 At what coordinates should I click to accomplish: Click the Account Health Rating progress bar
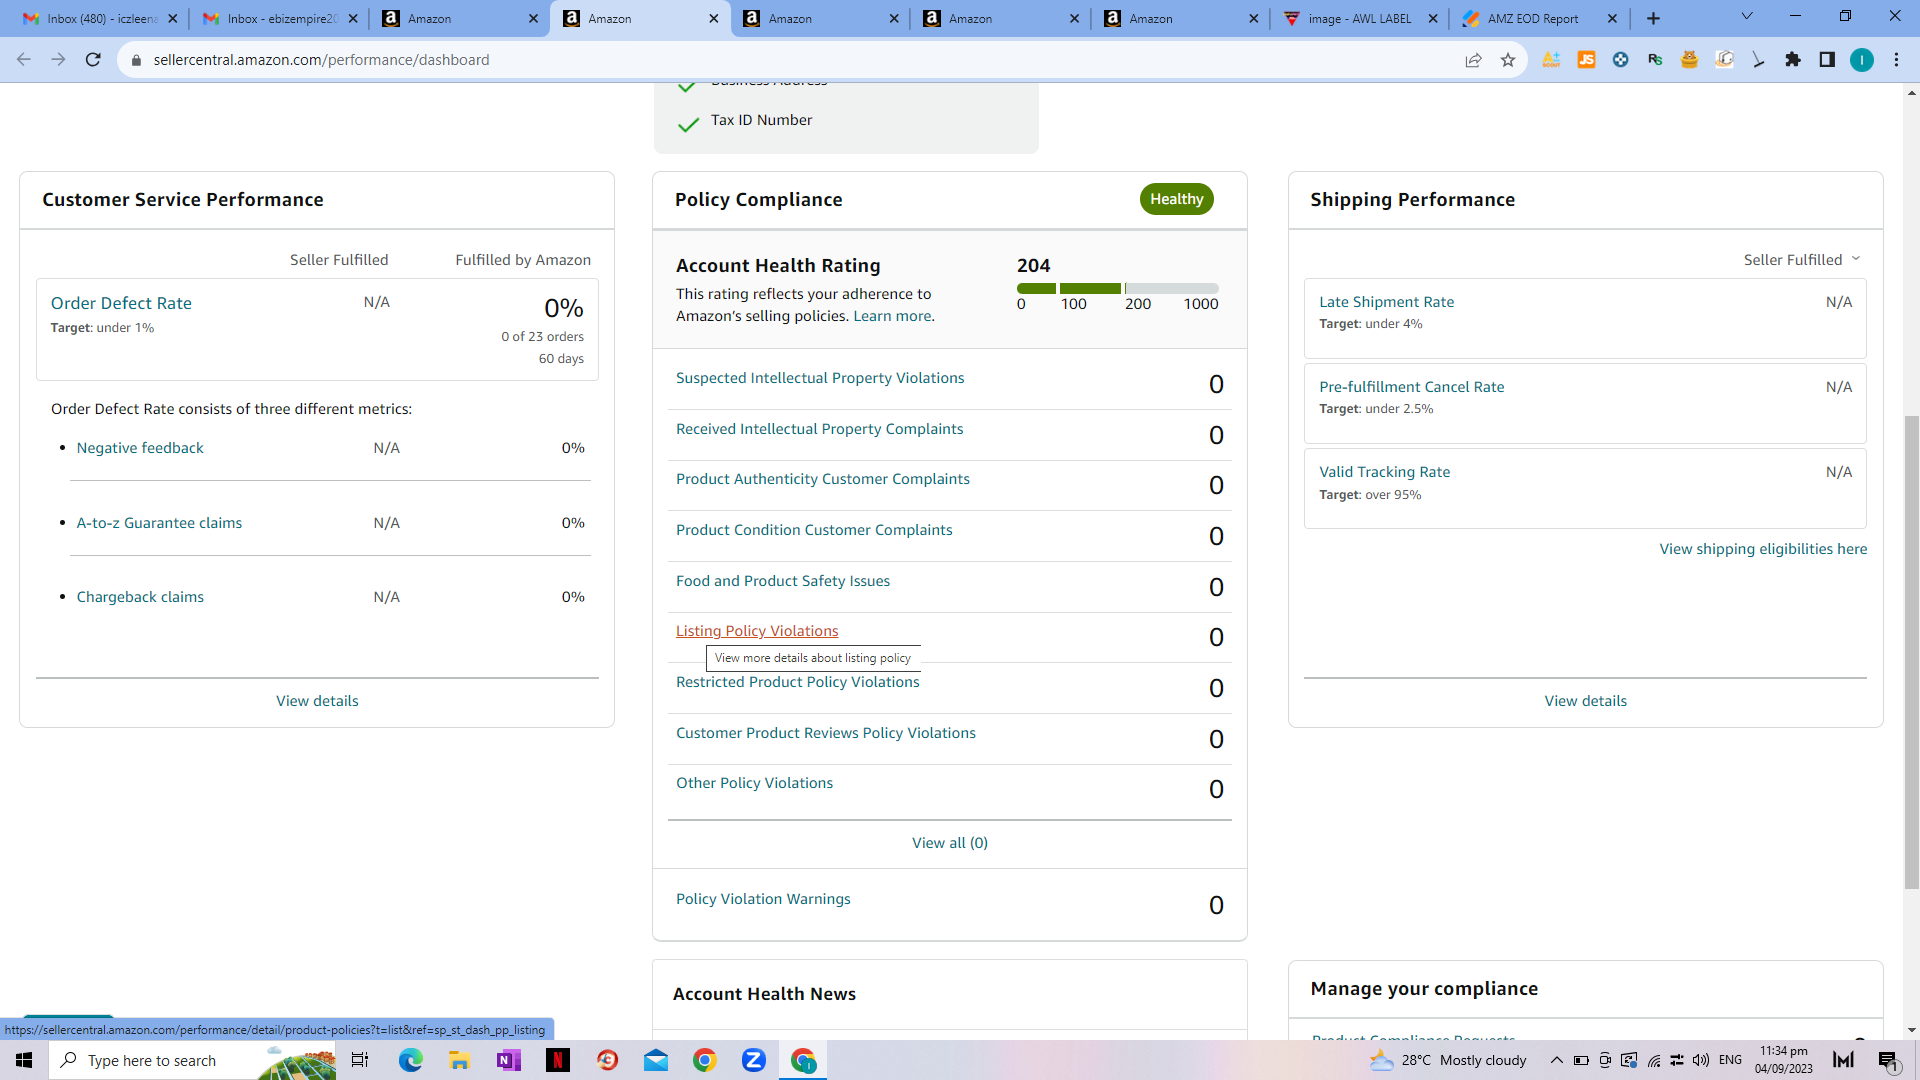pyautogui.click(x=1118, y=288)
